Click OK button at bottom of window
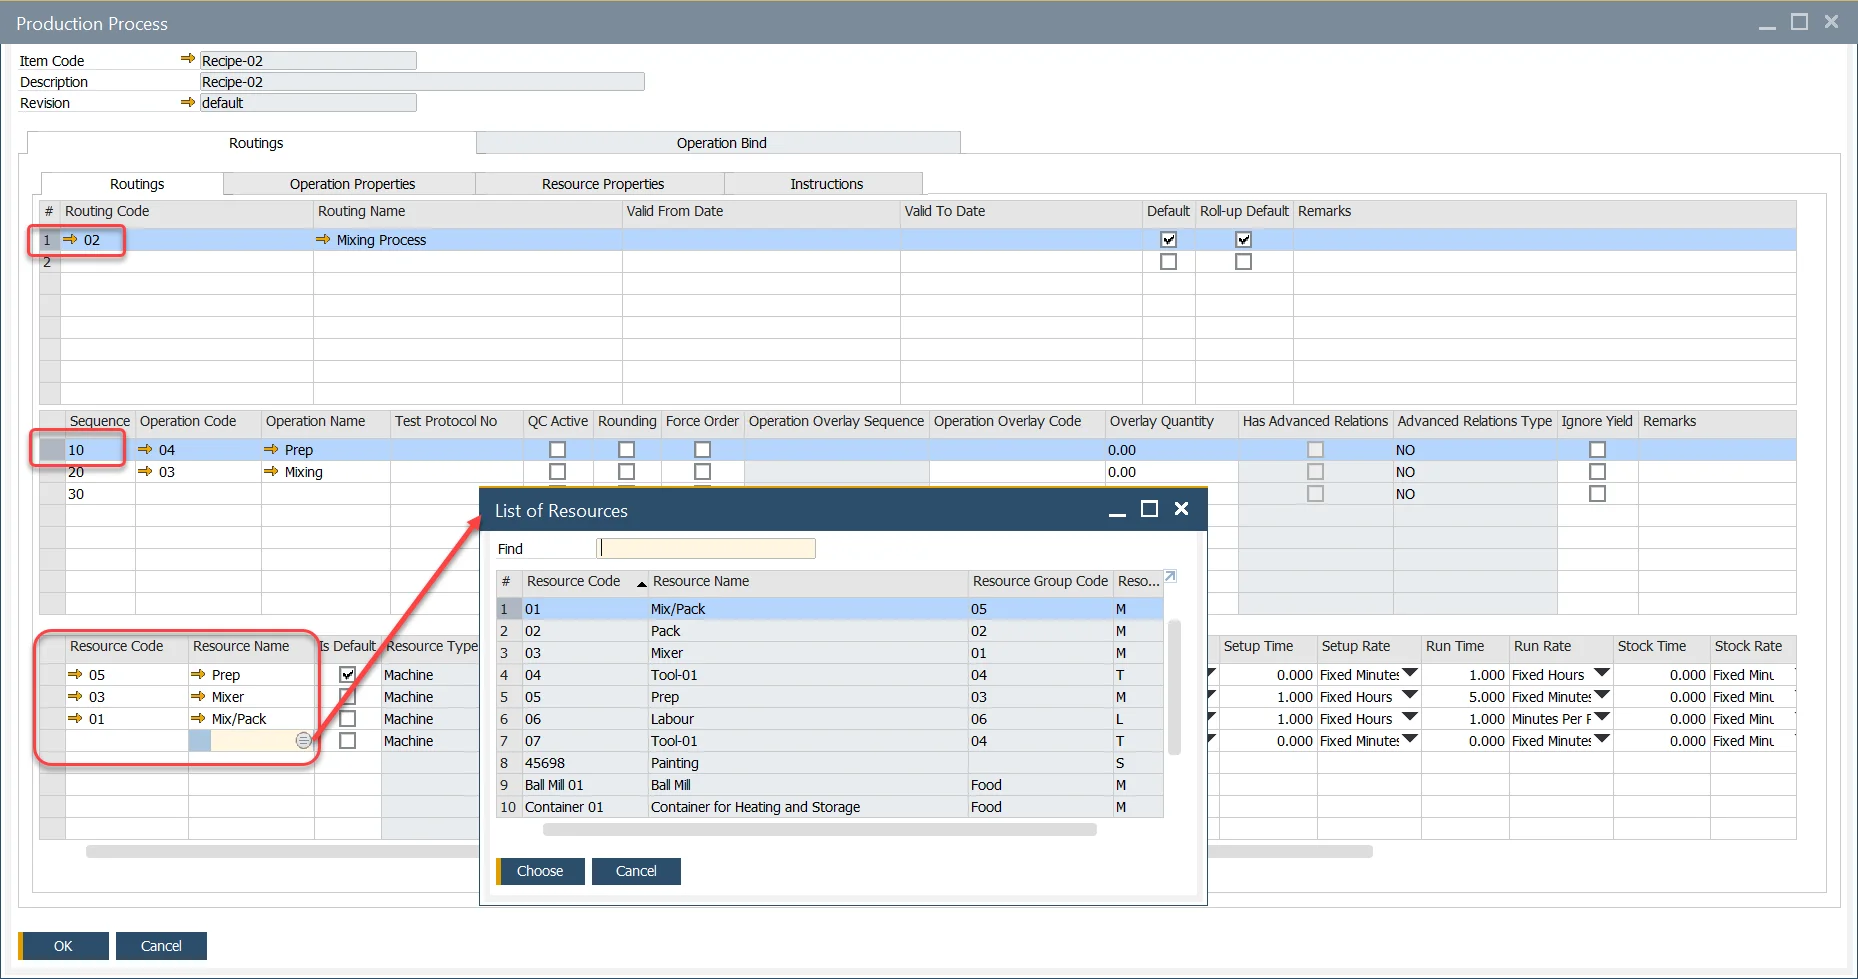The height and width of the screenshot is (979, 1858). coord(63,946)
